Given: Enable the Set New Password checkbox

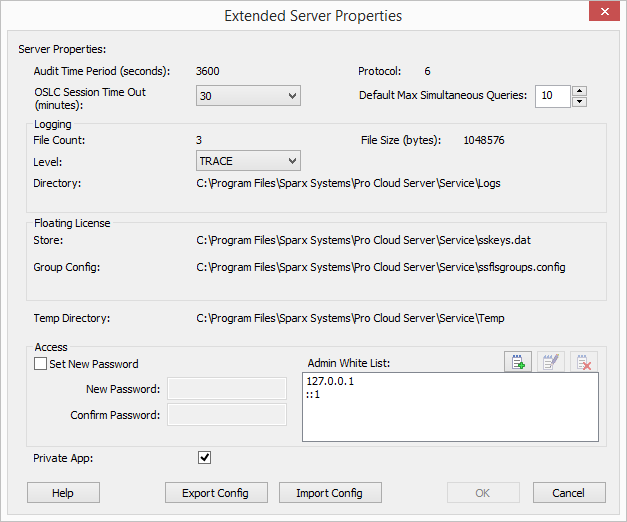Looking at the screenshot, I should click(x=40, y=364).
